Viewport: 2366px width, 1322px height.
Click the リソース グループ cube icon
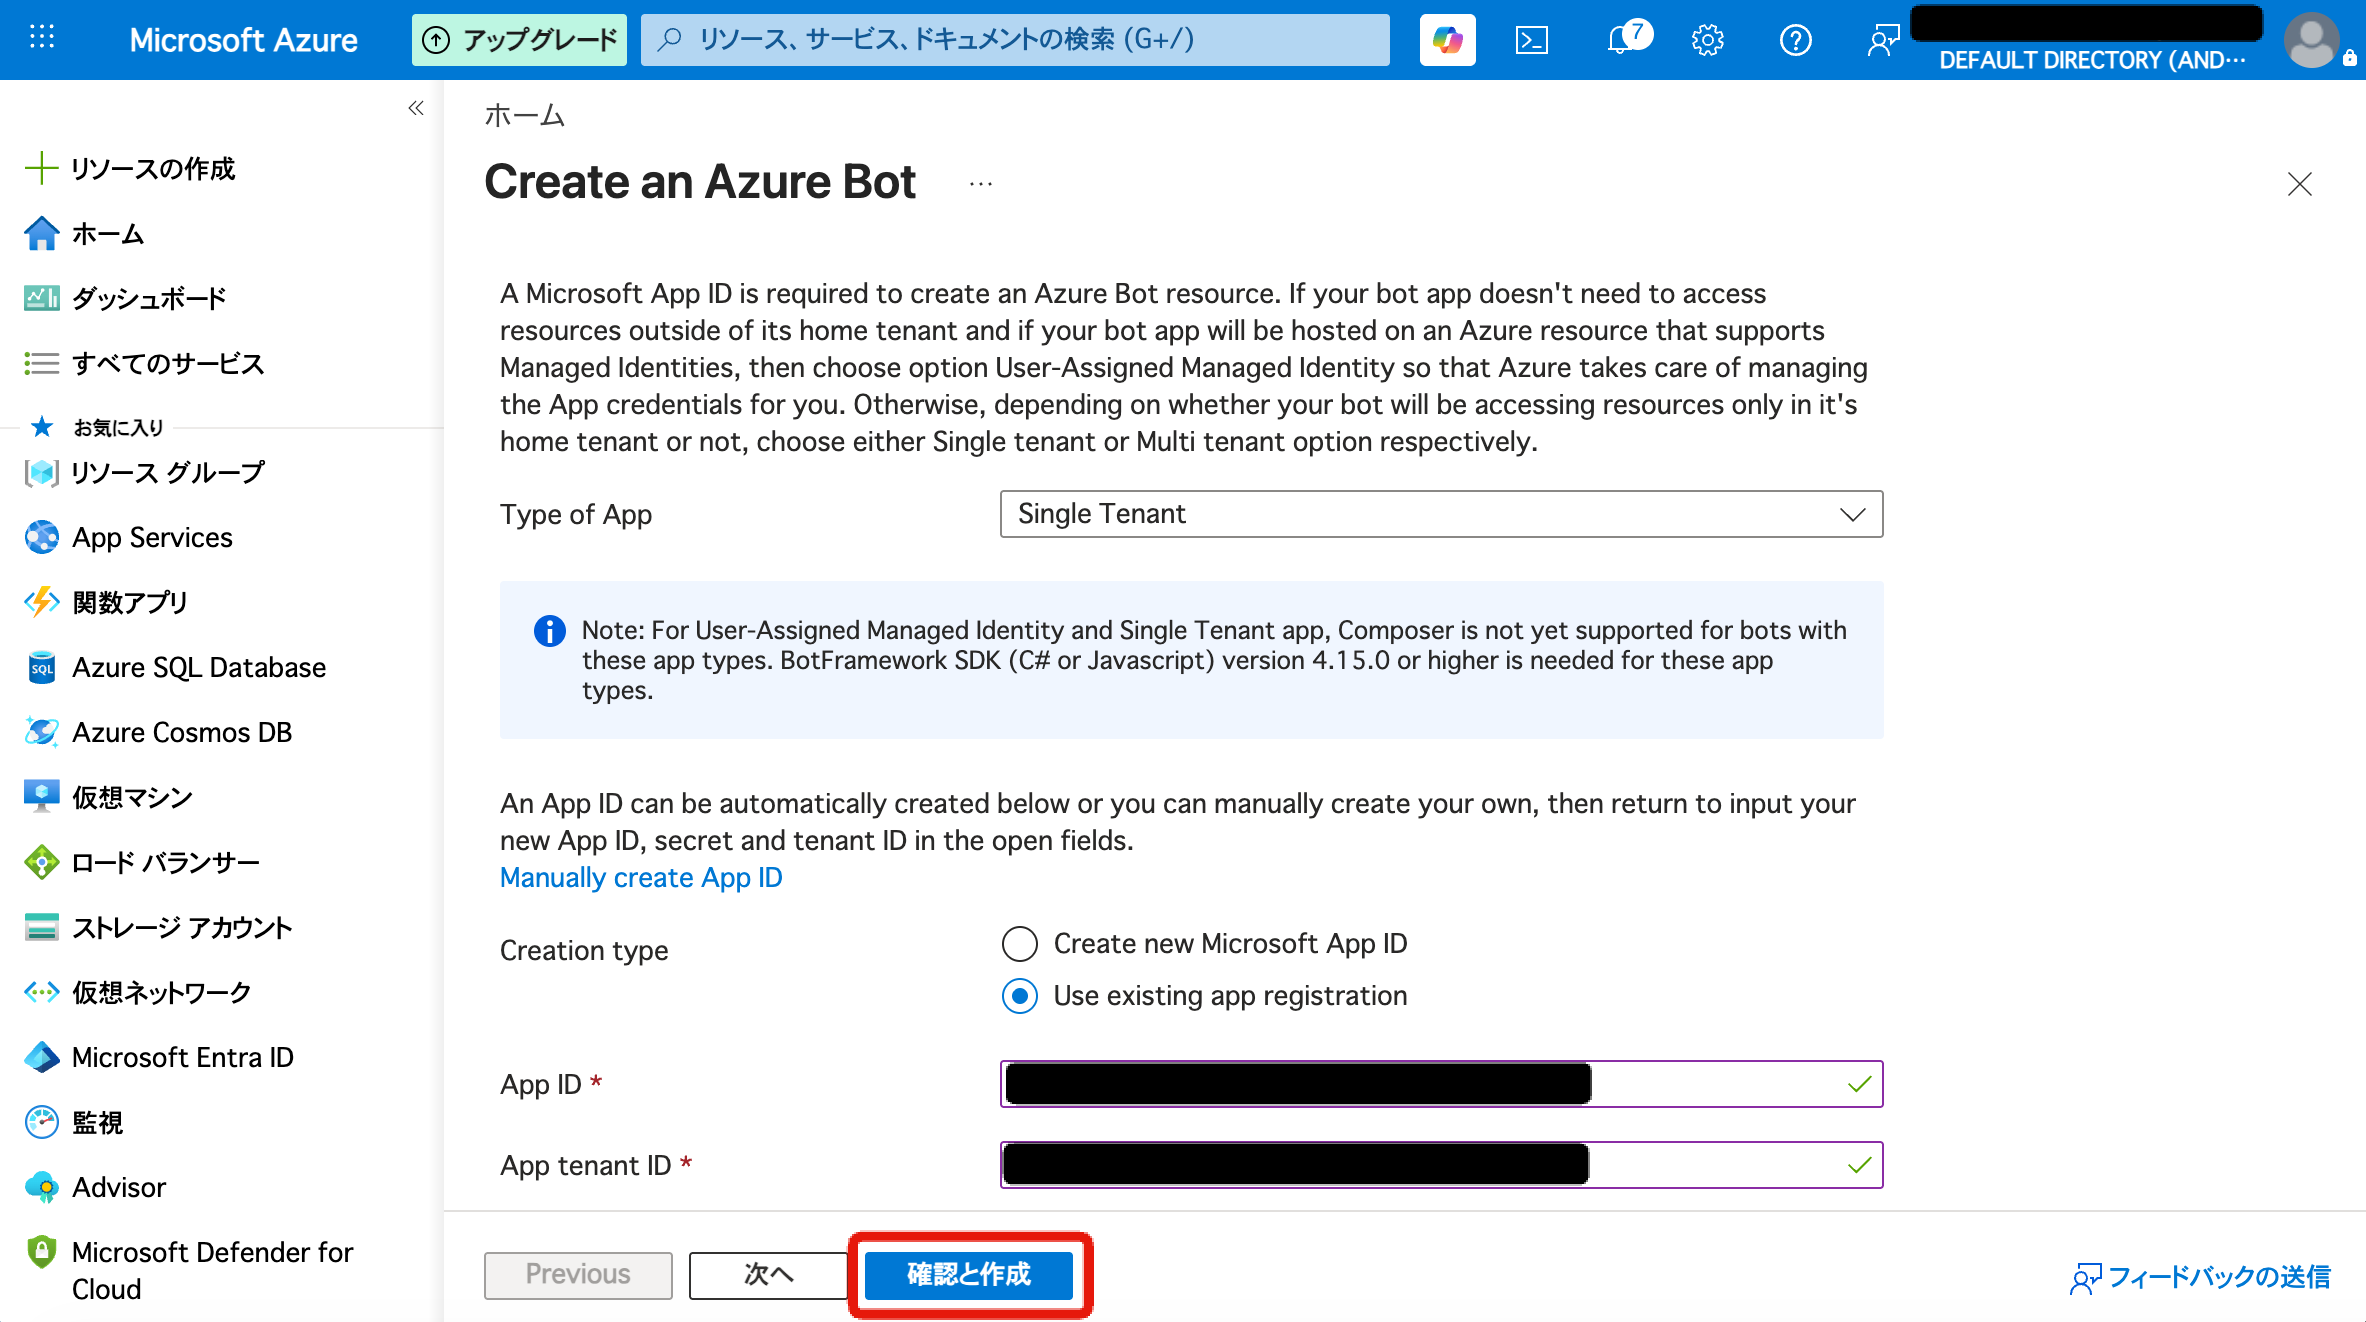coord(41,472)
